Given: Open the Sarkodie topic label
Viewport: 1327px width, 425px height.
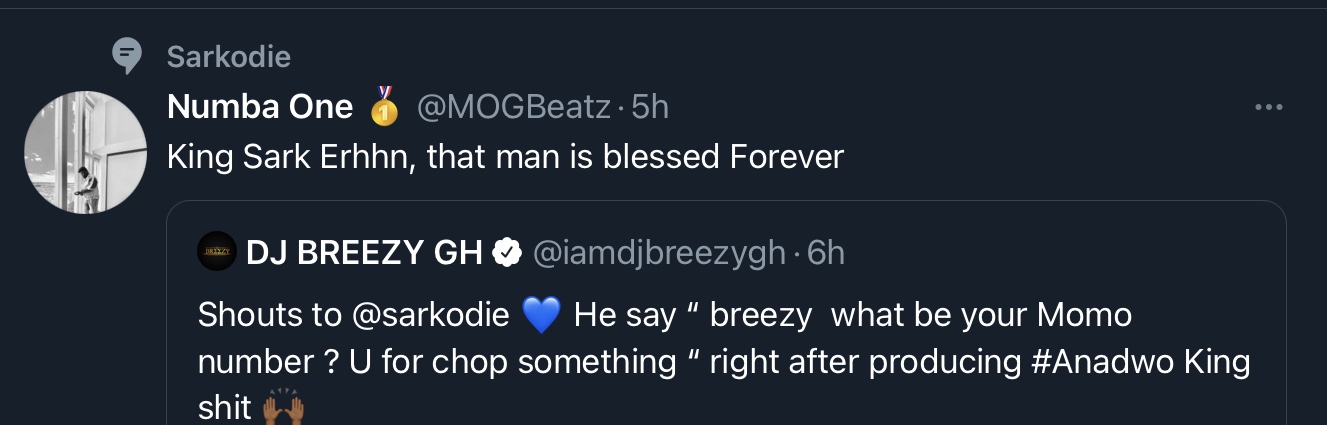Looking at the screenshot, I should (228, 57).
